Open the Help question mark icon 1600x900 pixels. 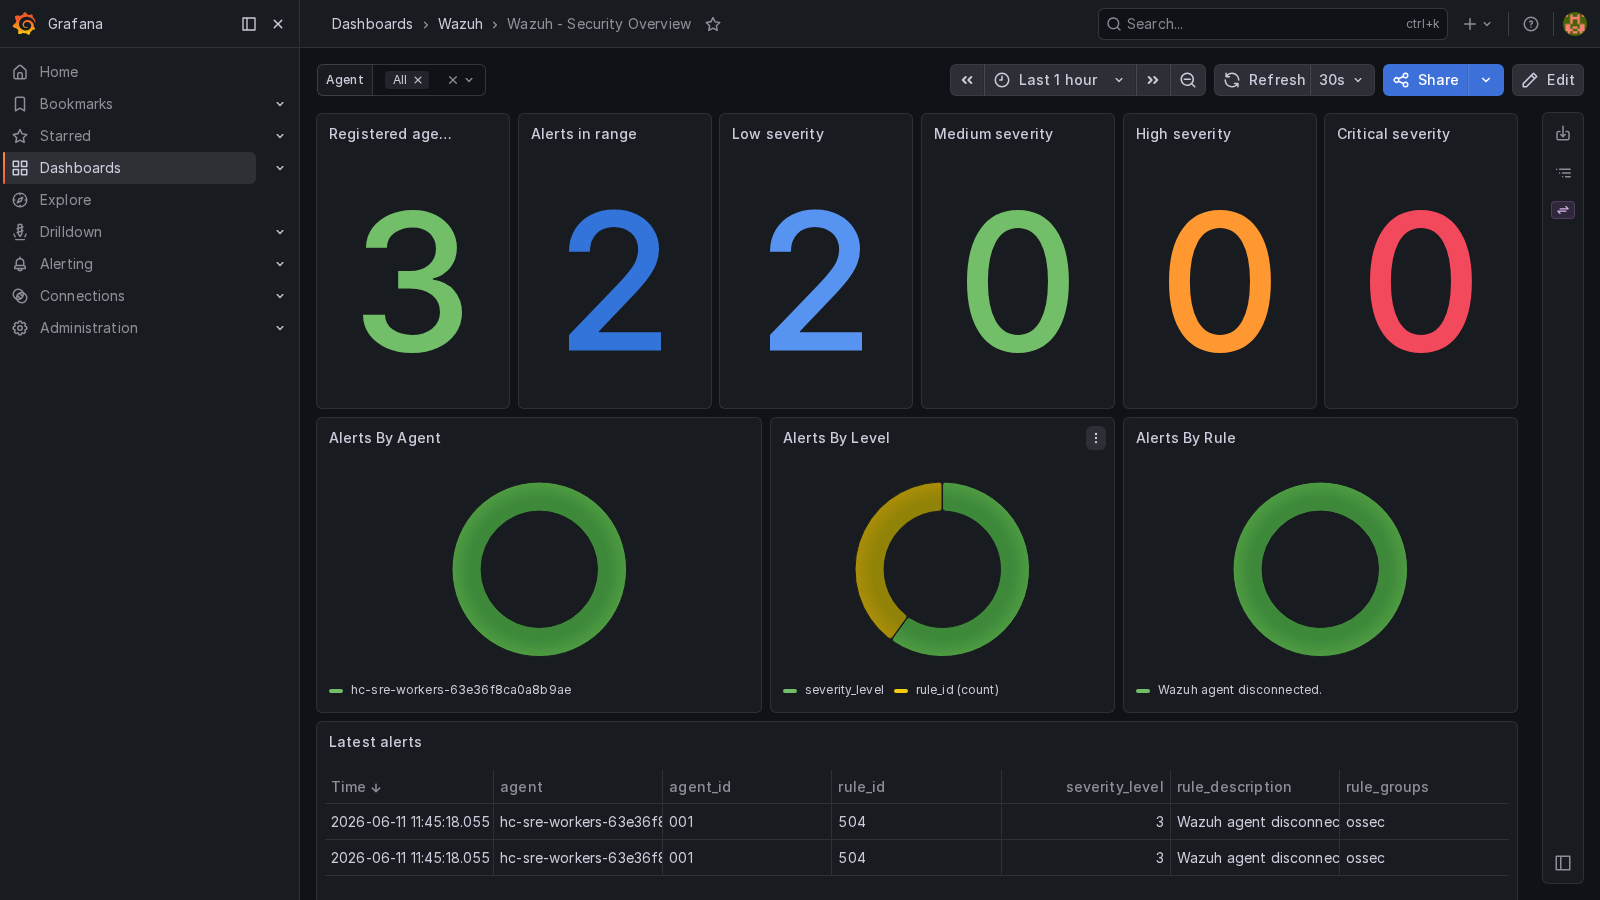[x=1531, y=24]
